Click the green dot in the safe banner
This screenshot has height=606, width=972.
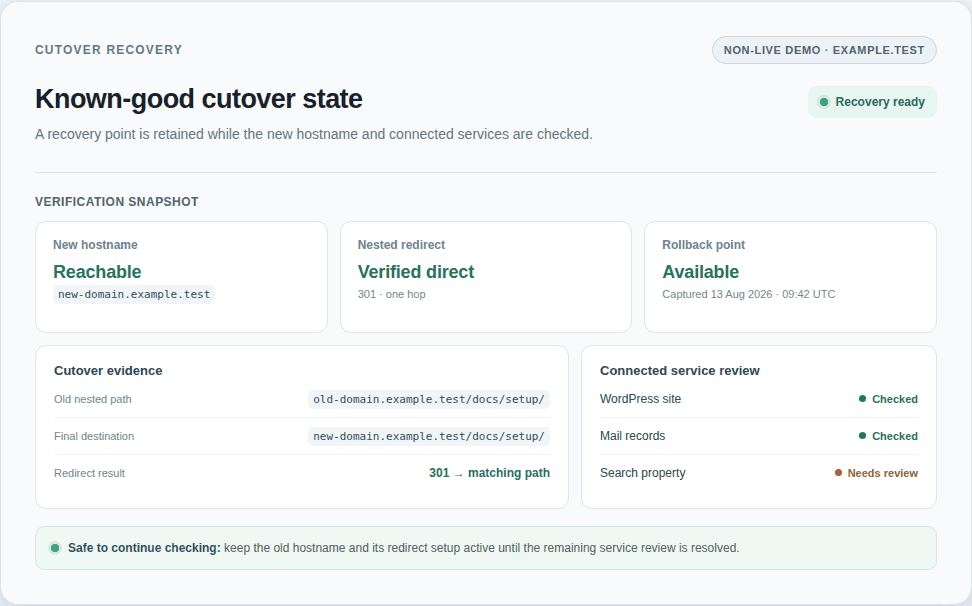coord(55,548)
